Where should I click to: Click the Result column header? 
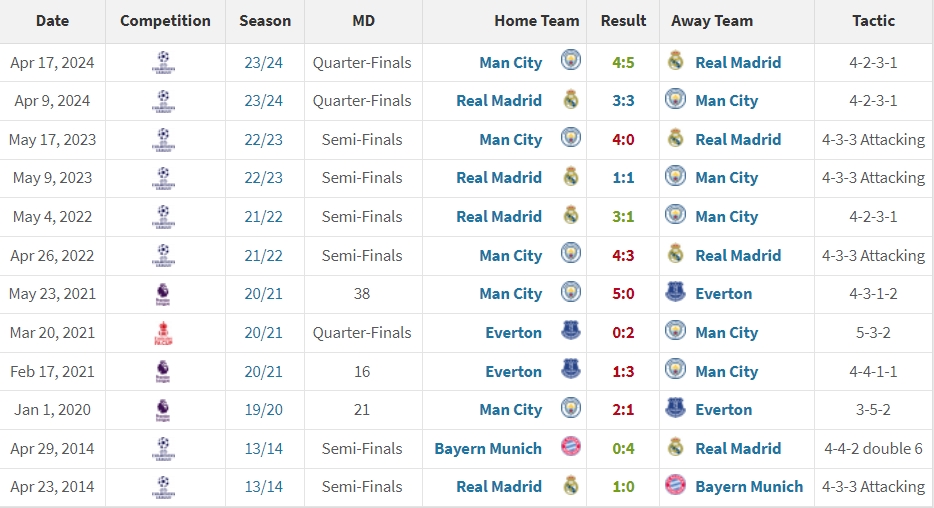(623, 20)
